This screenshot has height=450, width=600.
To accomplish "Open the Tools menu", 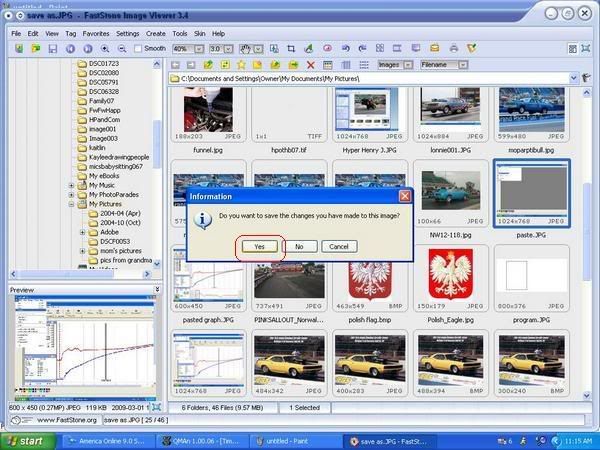I will (x=180, y=34).
